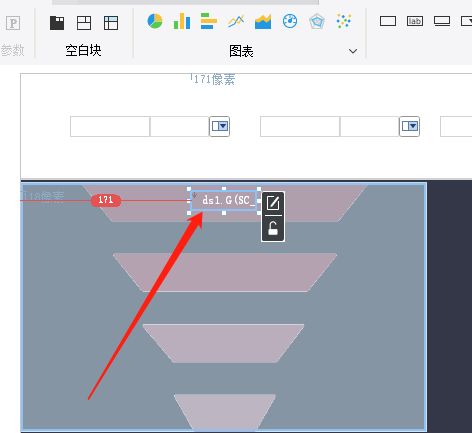The height and width of the screenshot is (433, 472).
Task: Insert a horizontal bar chart
Action: [x=209, y=21]
